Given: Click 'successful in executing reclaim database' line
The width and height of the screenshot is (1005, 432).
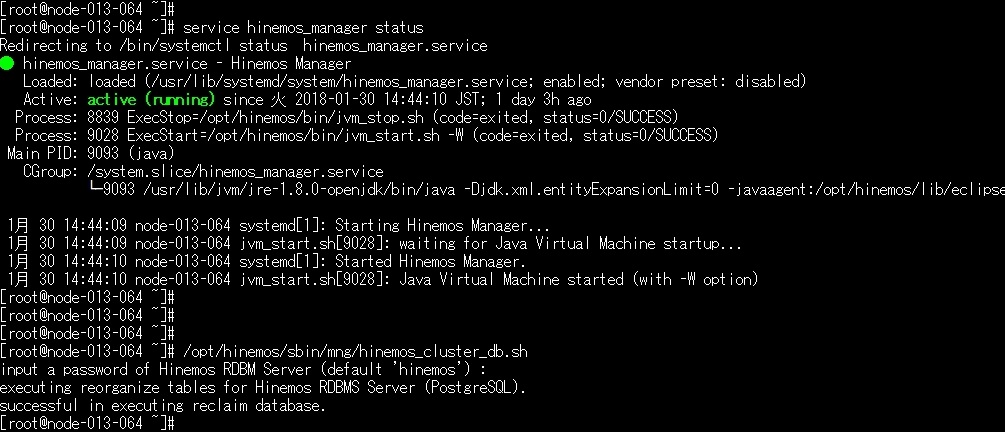Looking at the screenshot, I should click(163, 406).
